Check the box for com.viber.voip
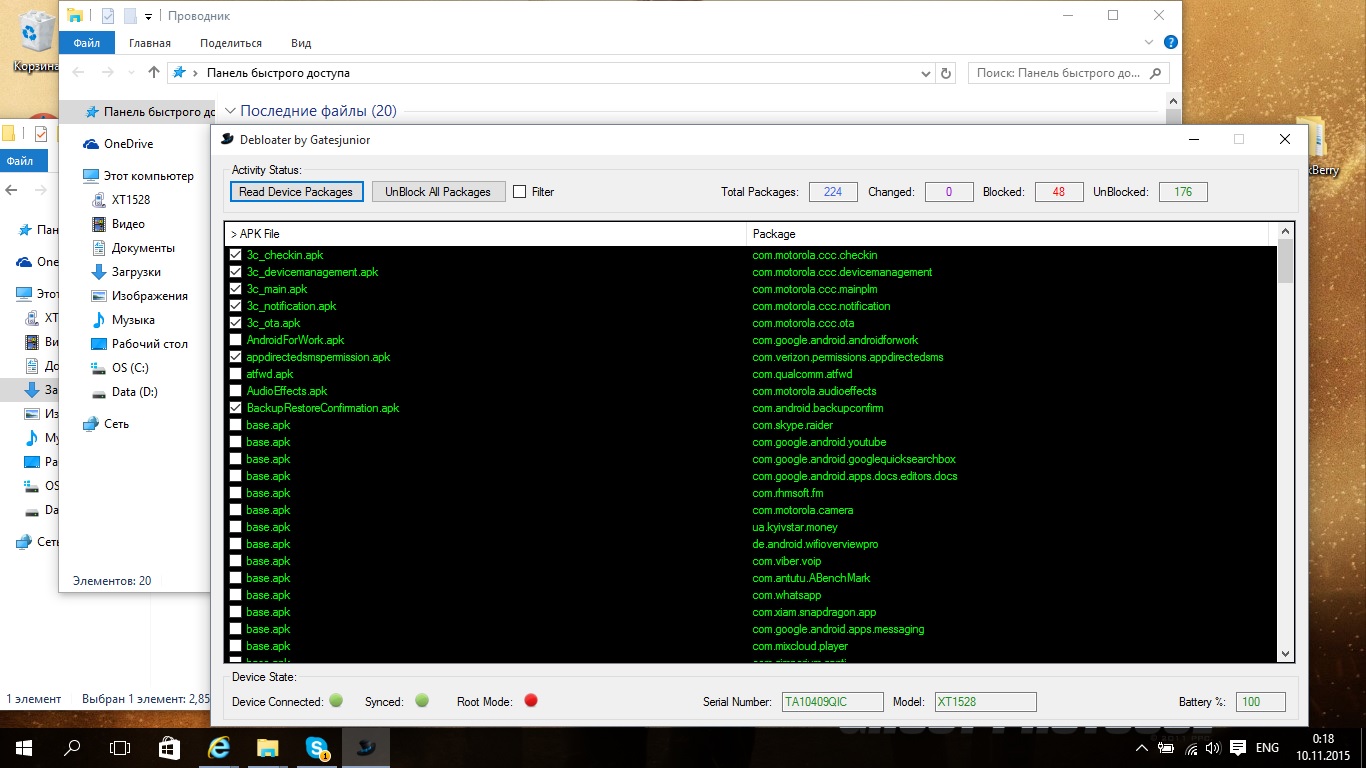The width and height of the screenshot is (1366, 768). 236,561
